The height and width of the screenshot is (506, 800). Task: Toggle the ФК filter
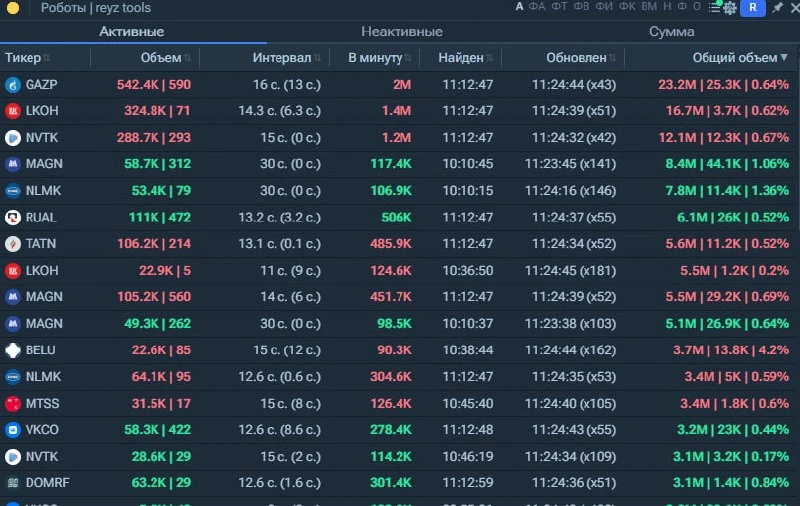point(627,7)
